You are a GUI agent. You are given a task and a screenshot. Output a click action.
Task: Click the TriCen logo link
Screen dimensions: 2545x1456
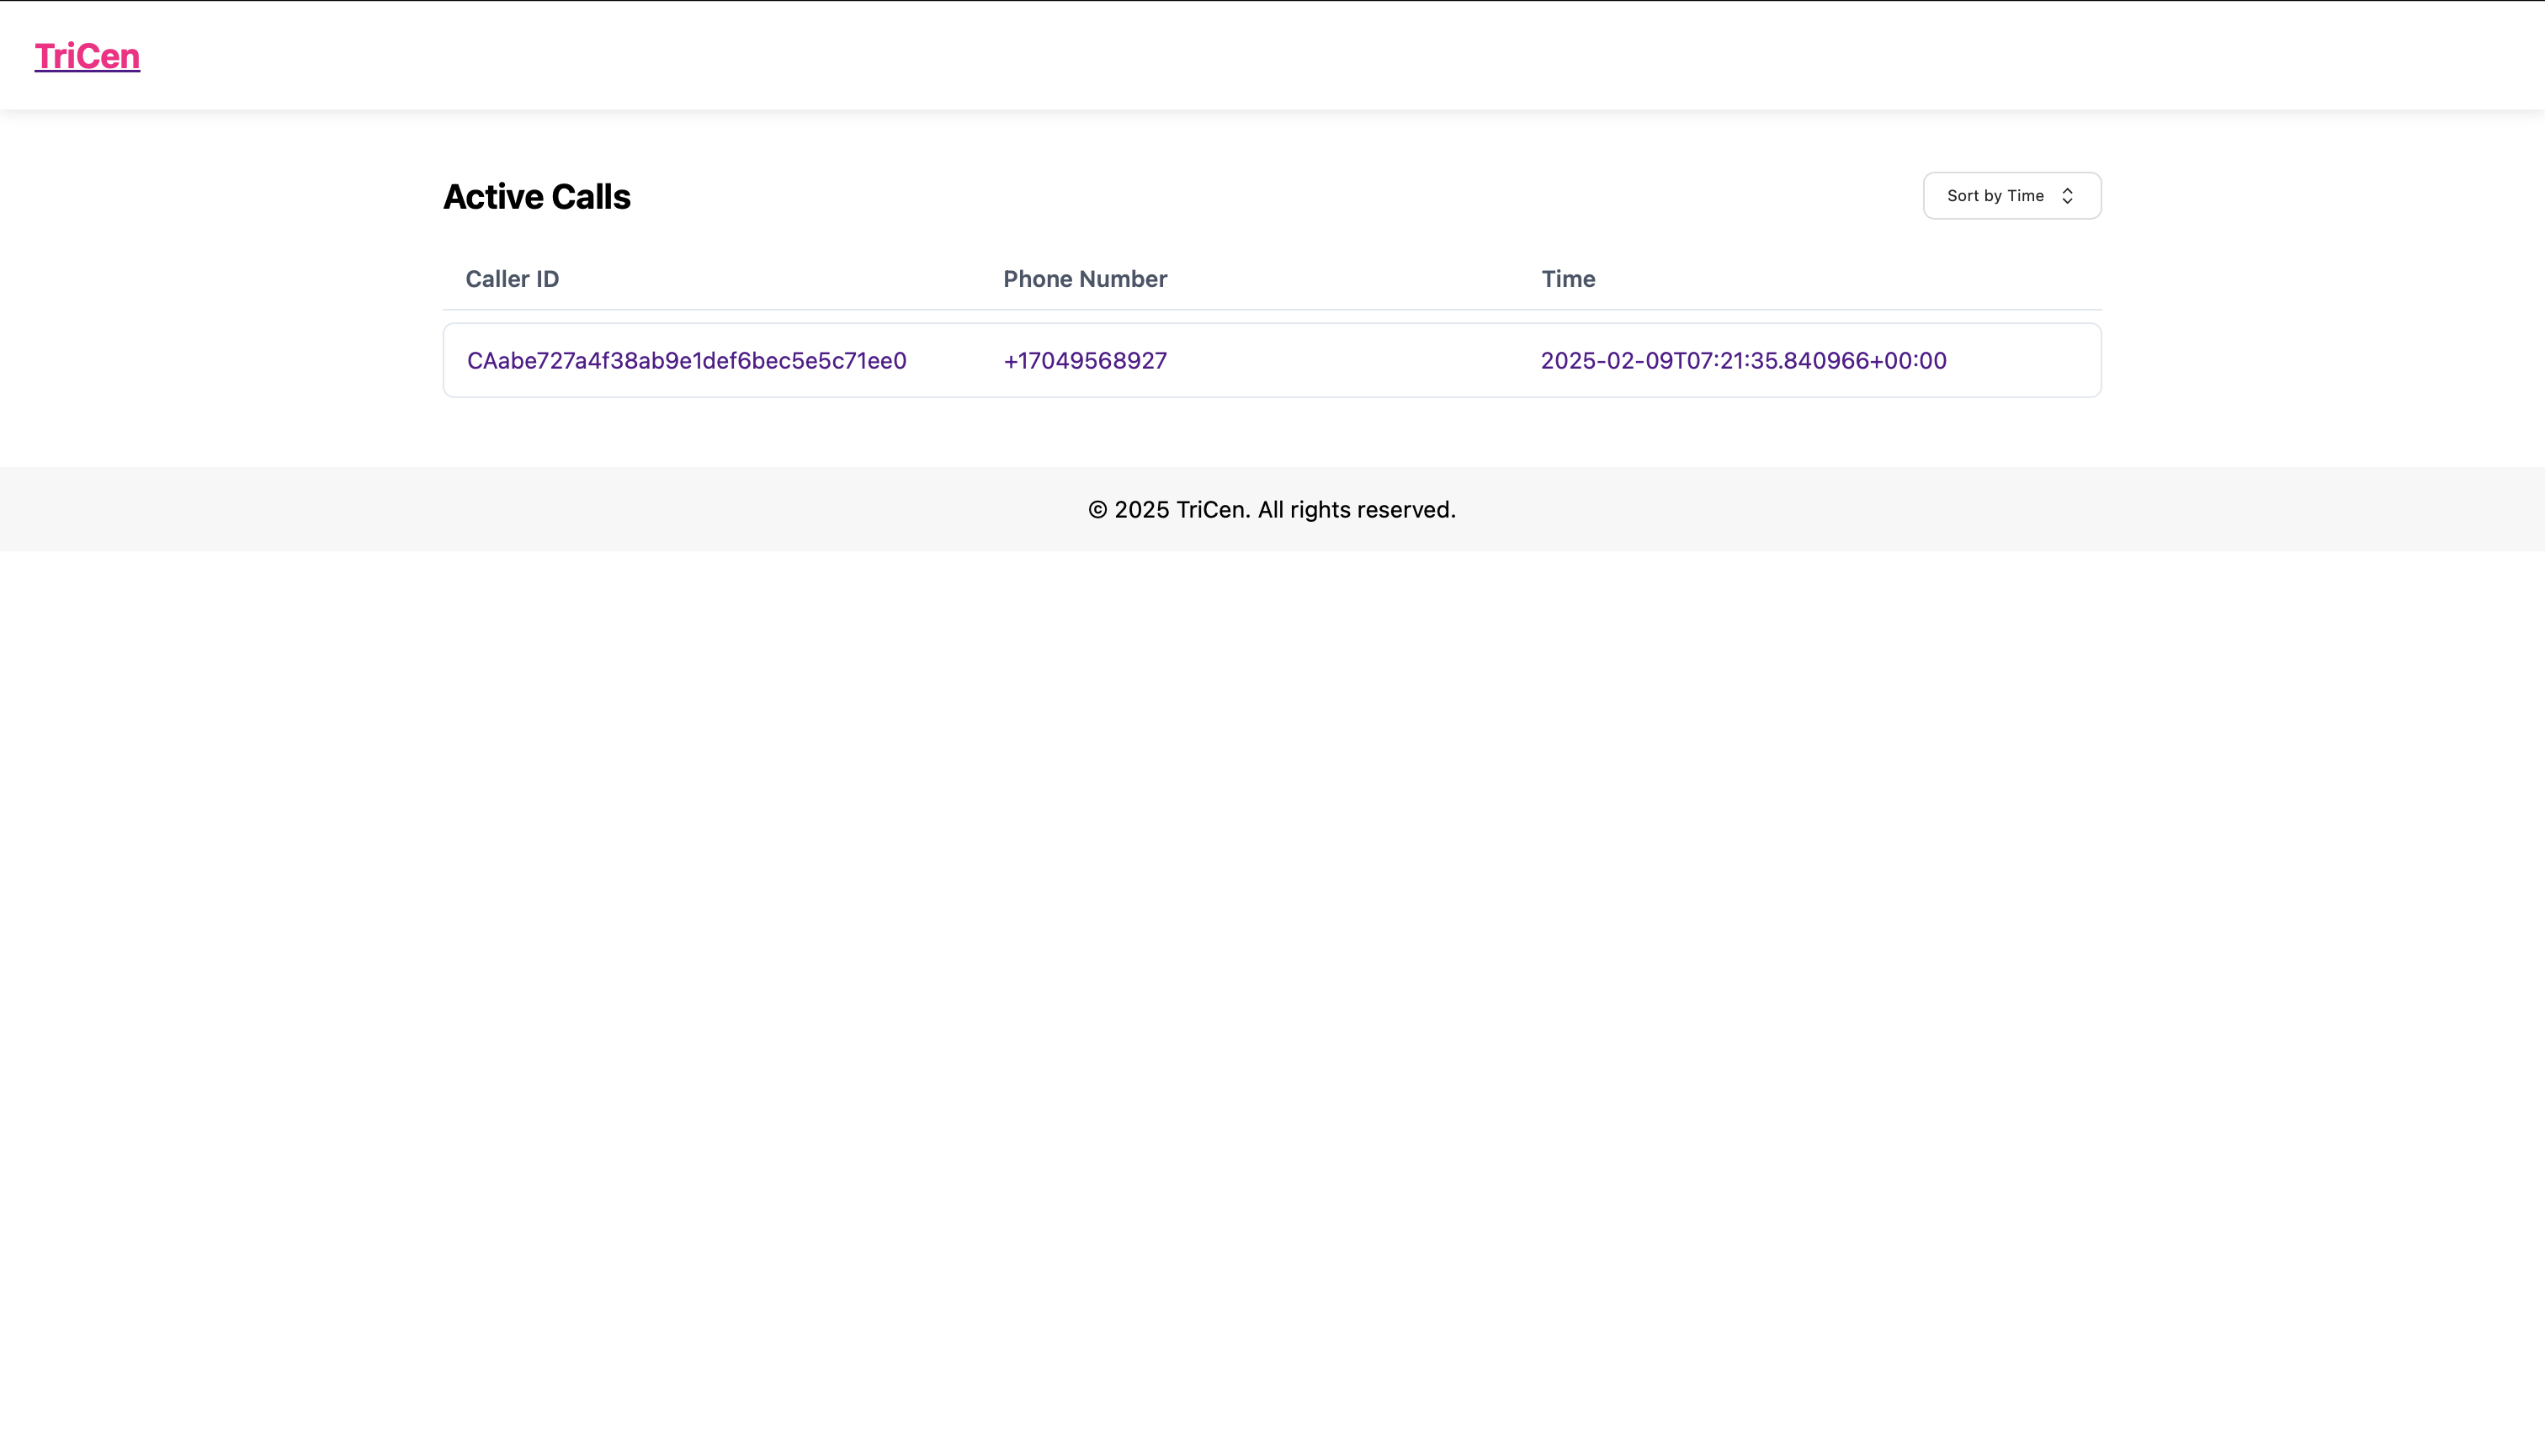[87, 56]
